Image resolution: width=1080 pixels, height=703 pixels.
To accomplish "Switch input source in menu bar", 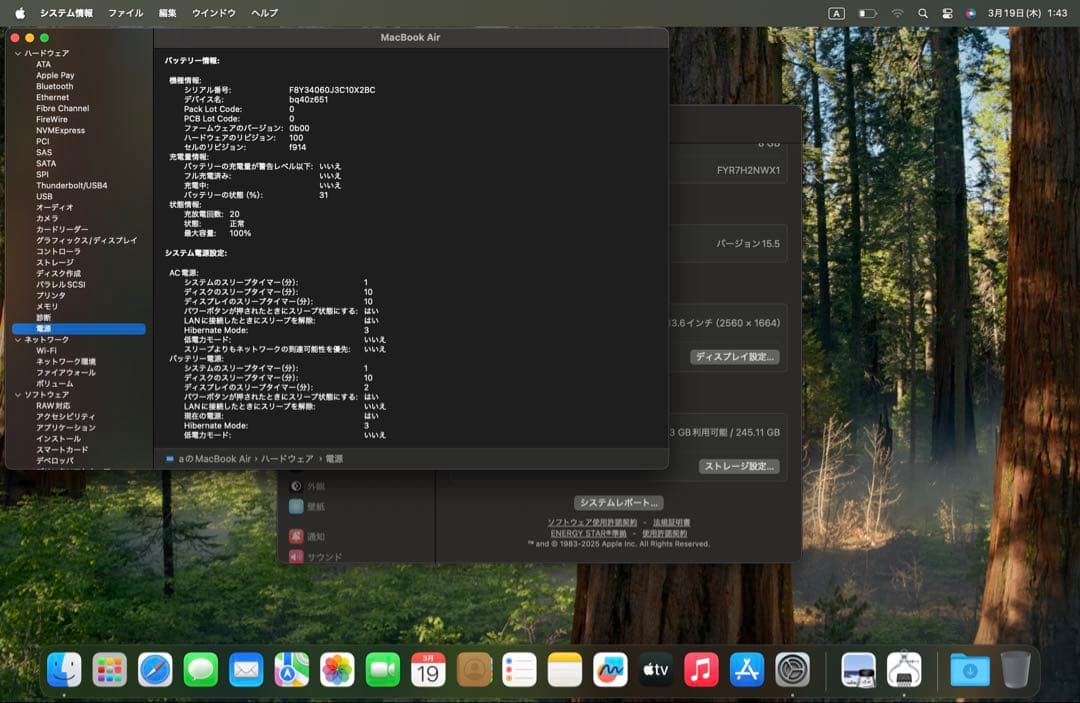I will coord(836,13).
